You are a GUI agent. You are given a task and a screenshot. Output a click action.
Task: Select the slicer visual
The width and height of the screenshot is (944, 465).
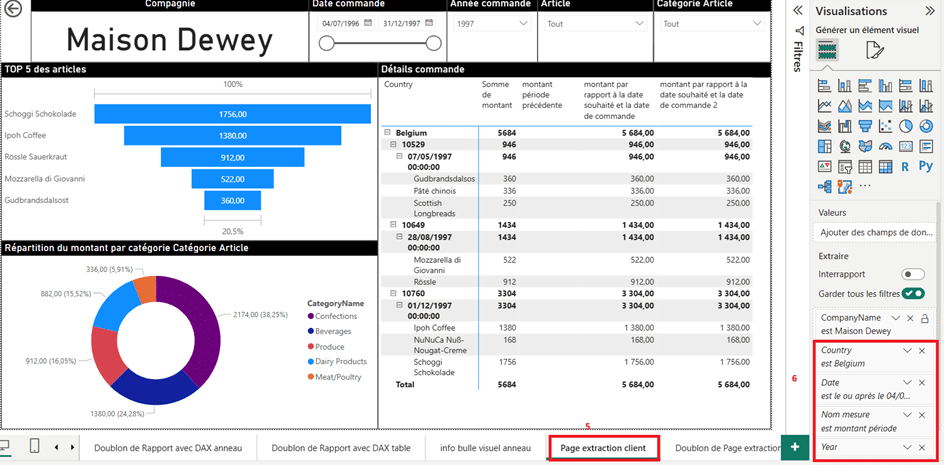[x=845, y=166]
